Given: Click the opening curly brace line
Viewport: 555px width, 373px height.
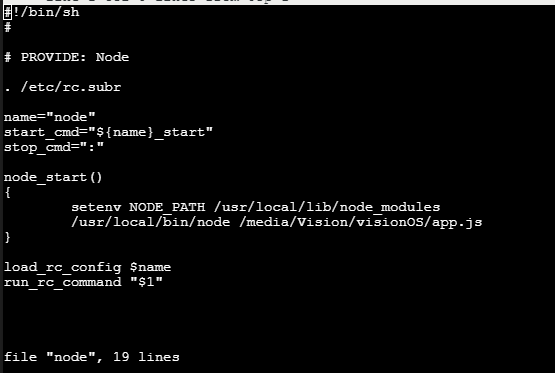Looking at the screenshot, I should point(7,192).
